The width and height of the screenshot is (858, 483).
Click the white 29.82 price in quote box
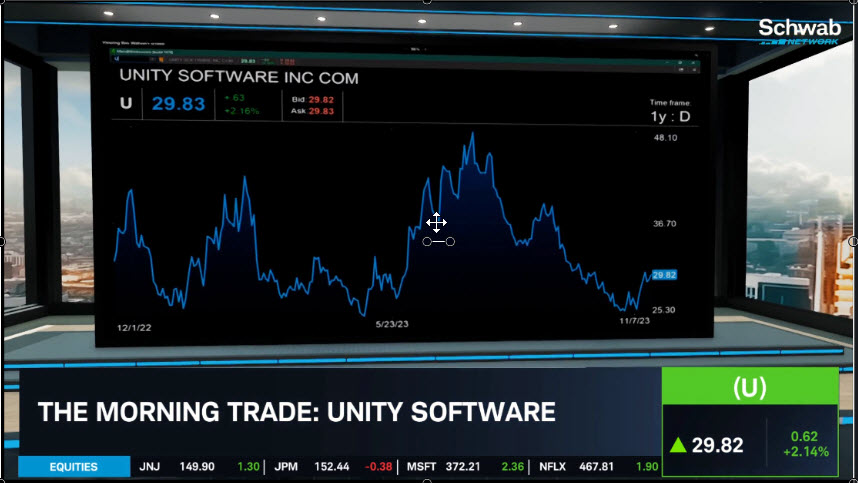(x=717, y=445)
